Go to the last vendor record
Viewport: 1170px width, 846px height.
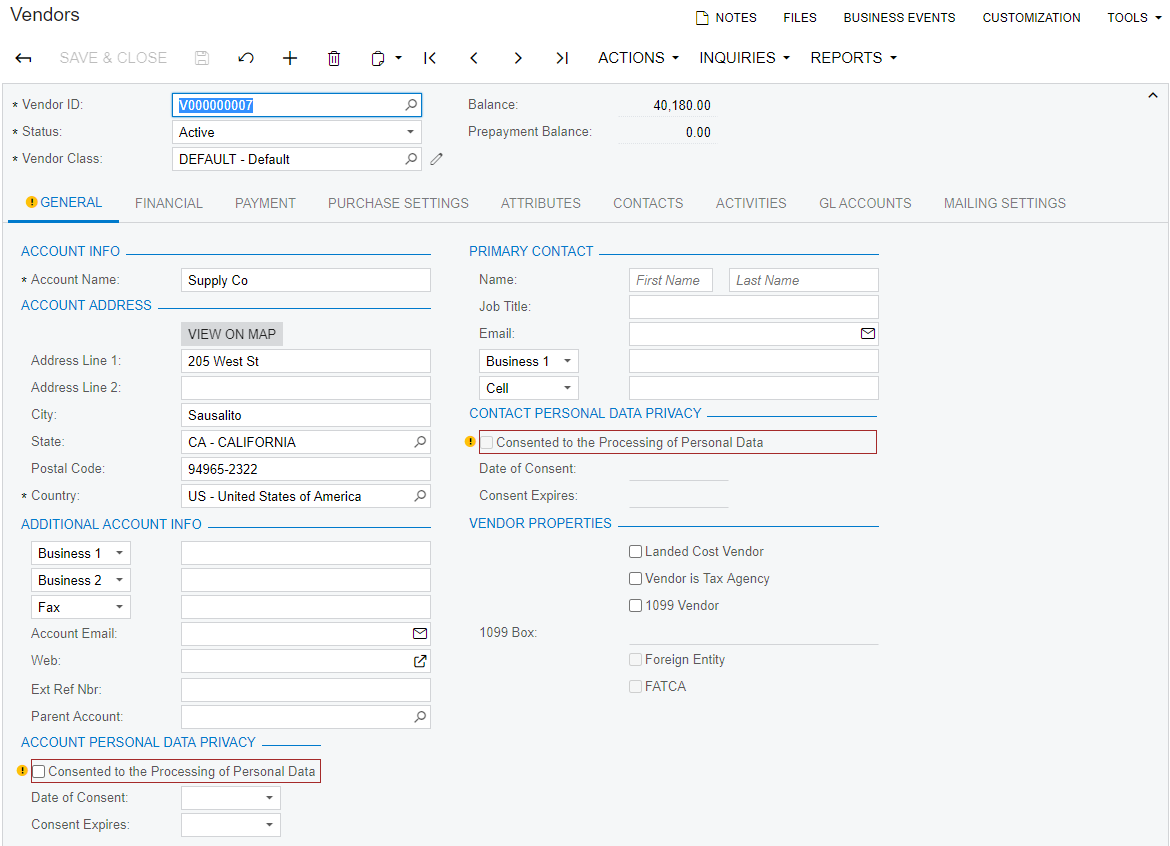(x=562, y=58)
